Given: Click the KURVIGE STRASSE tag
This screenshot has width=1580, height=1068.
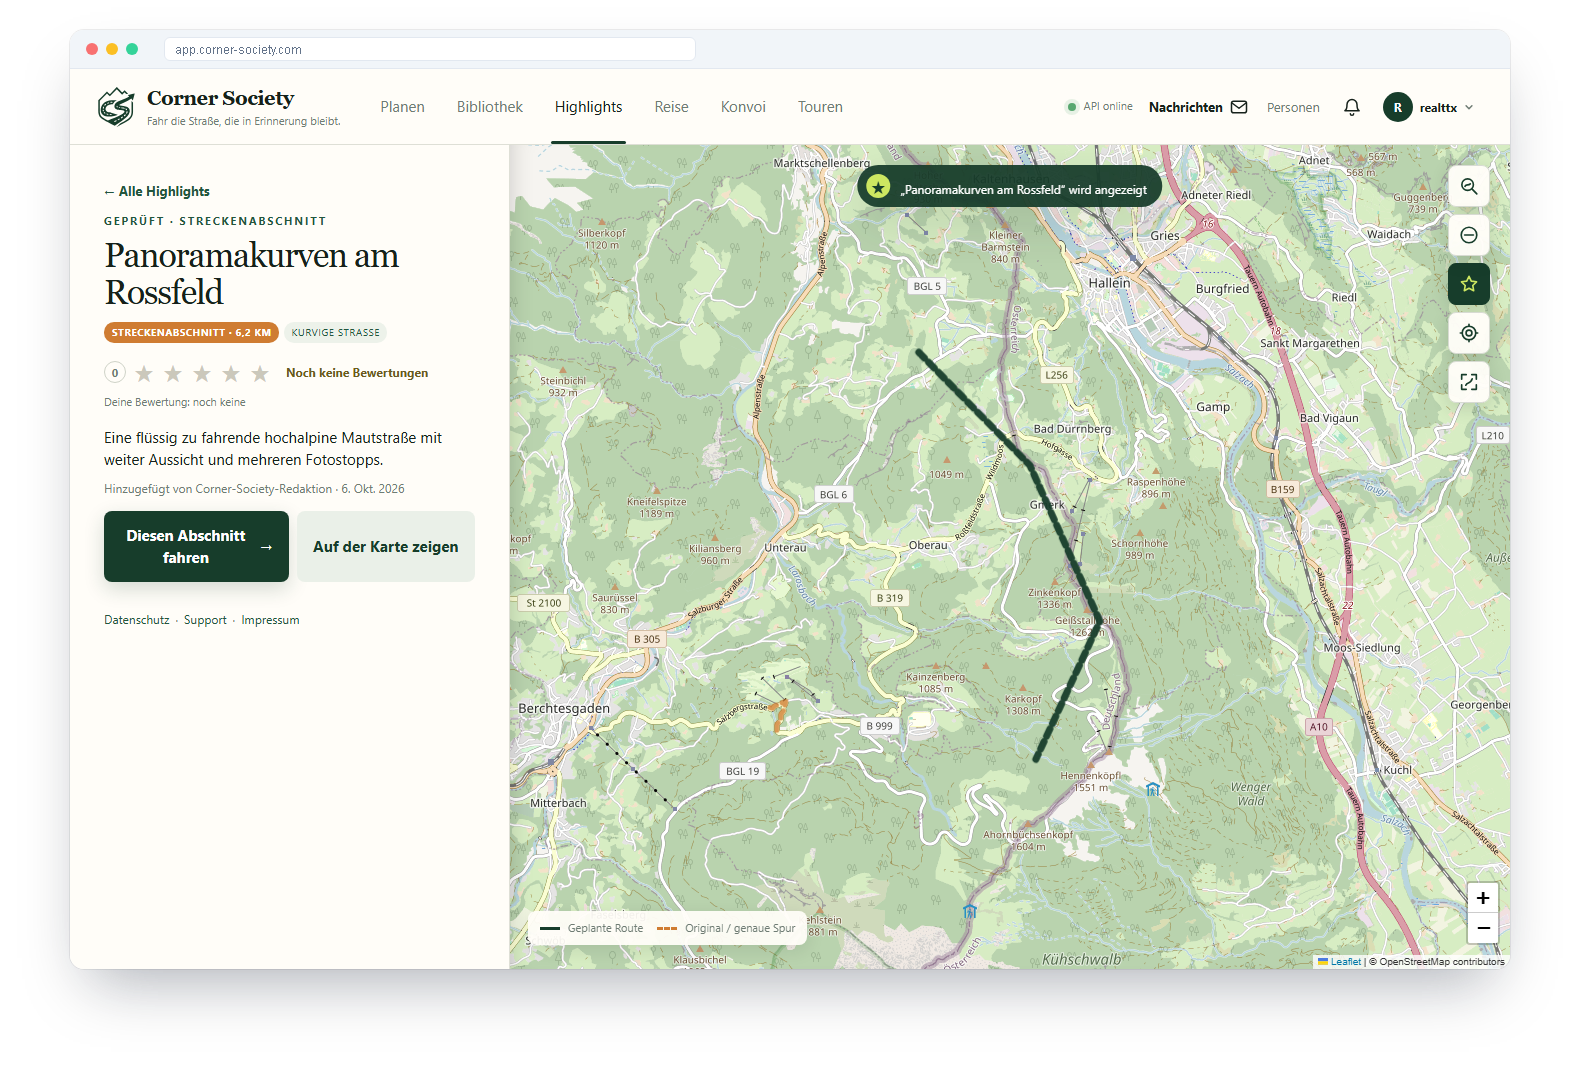Looking at the screenshot, I should click(x=336, y=333).
